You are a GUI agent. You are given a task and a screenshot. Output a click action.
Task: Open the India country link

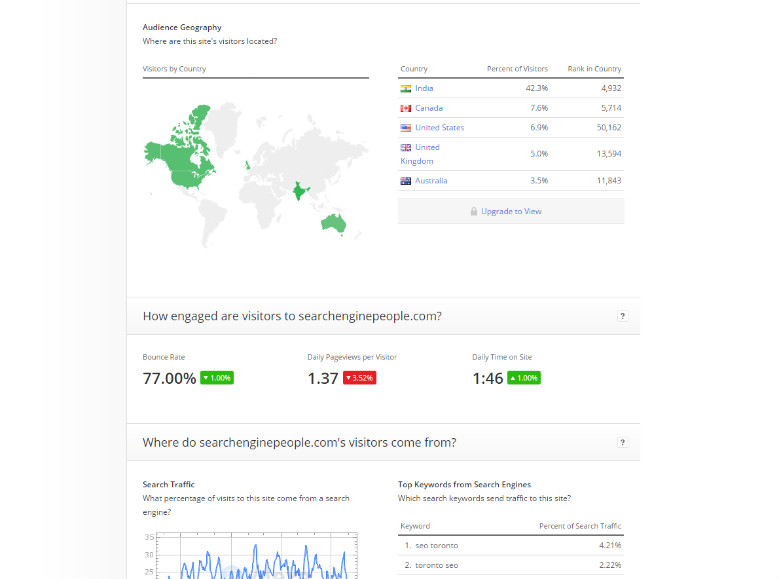pyautogui.click(x=424, y=88)
